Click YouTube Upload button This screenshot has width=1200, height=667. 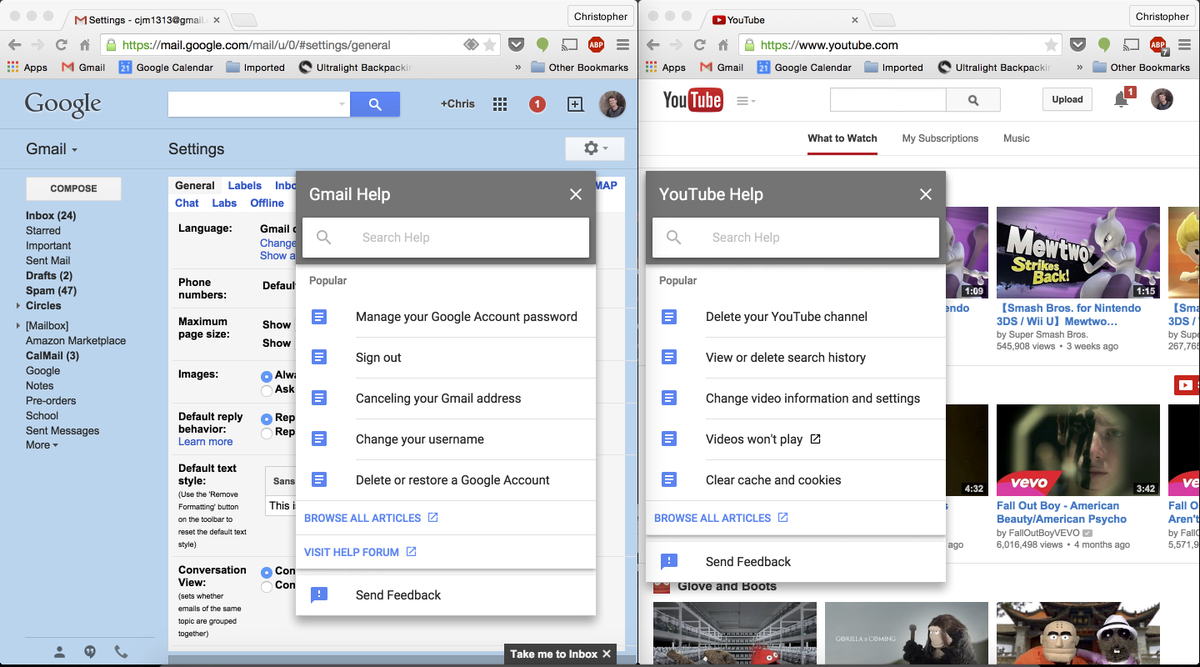(1067, 99)
